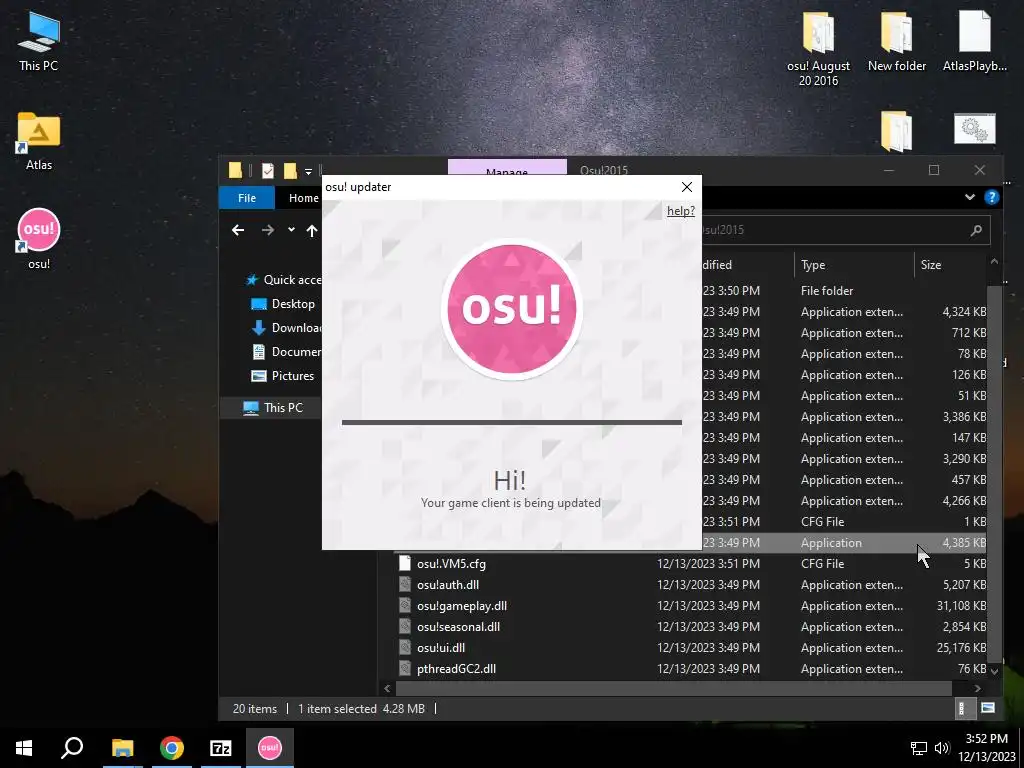This screenshot has width=1024, height=768.
Task: Open Properties from quick access toolbar
Action: pos(268,170)
